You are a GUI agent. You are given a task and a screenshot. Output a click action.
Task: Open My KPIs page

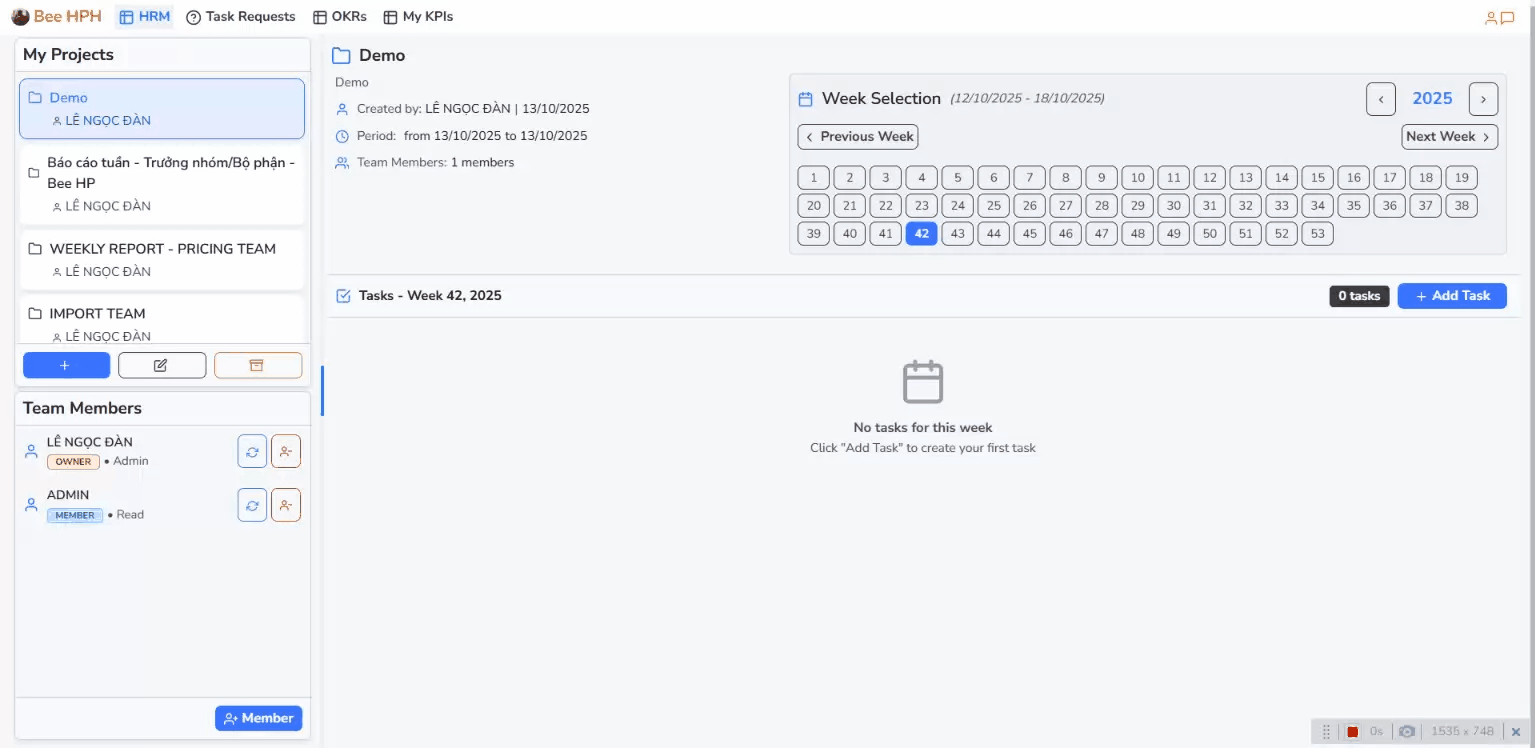pos(418,17)
